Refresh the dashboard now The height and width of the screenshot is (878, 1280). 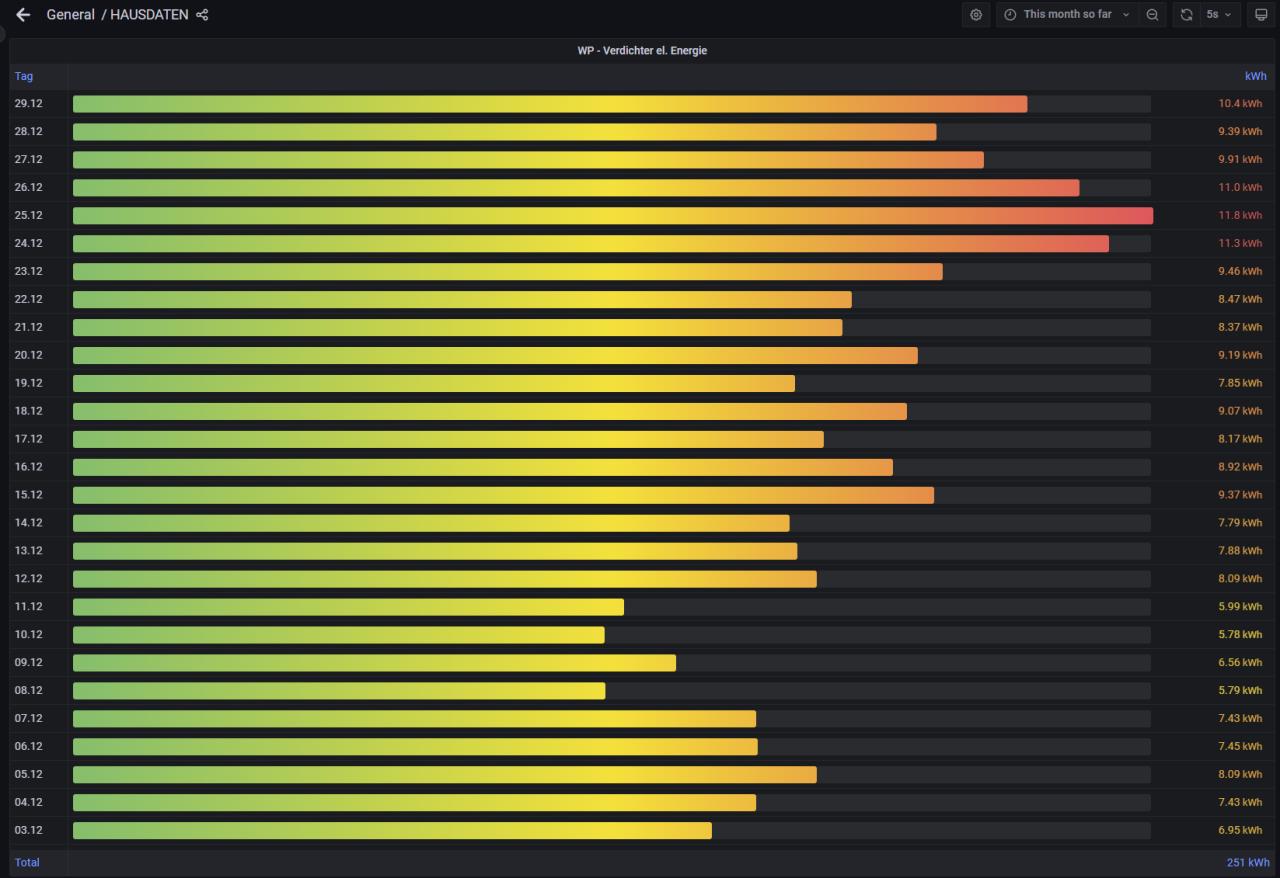click(1186, 15)
